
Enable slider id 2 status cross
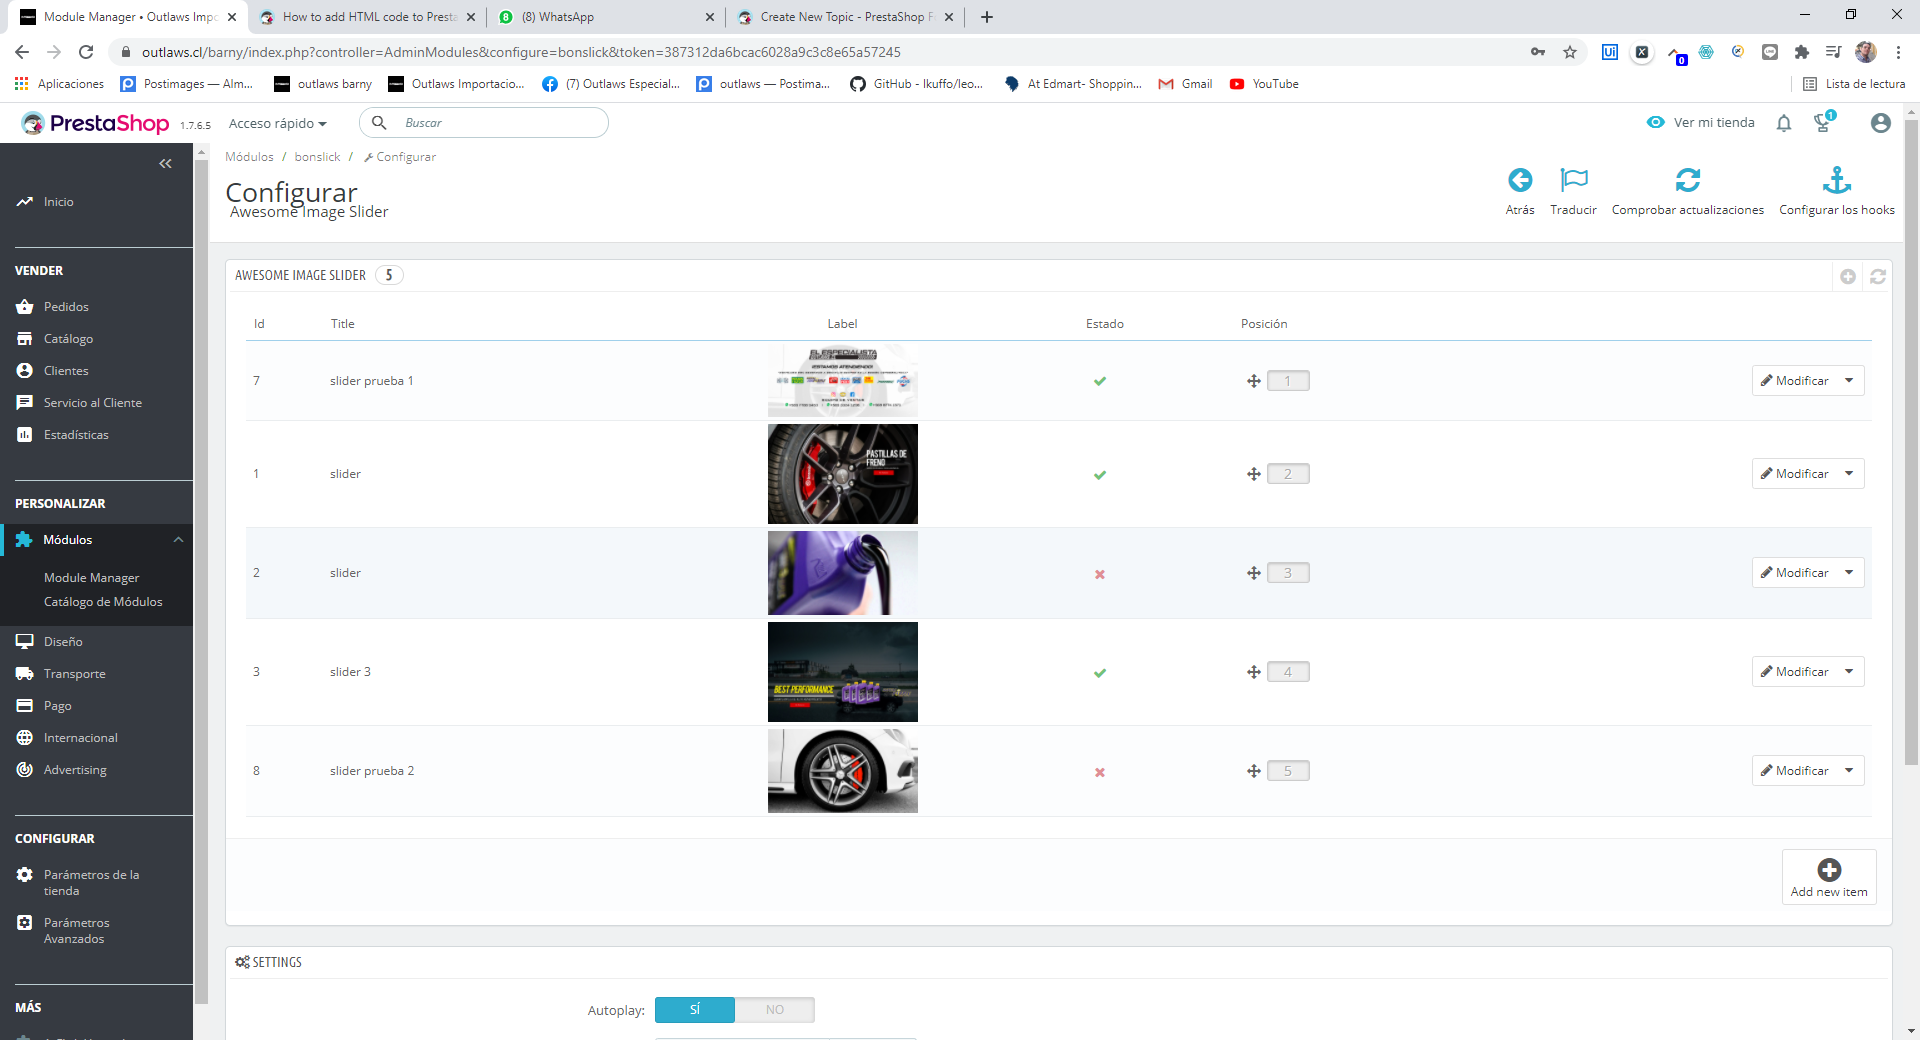pyautogui.click(x=1100, y=574)
